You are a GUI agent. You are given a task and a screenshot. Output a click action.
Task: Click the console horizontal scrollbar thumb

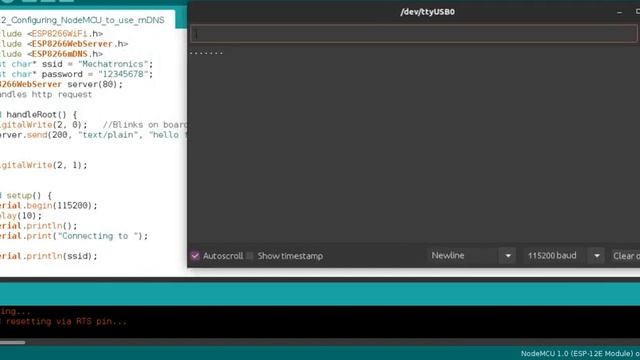[12, 342]
